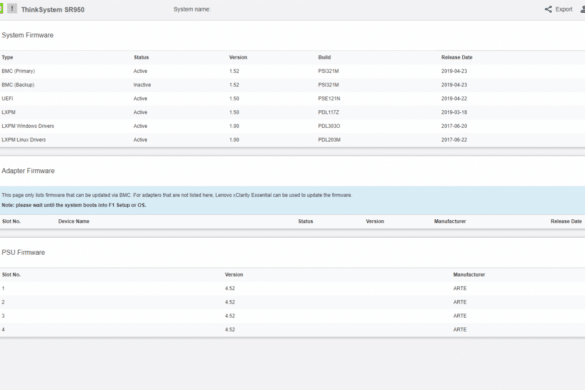Click the Slot No. header in Adapter Firmware

pos(11,221)
